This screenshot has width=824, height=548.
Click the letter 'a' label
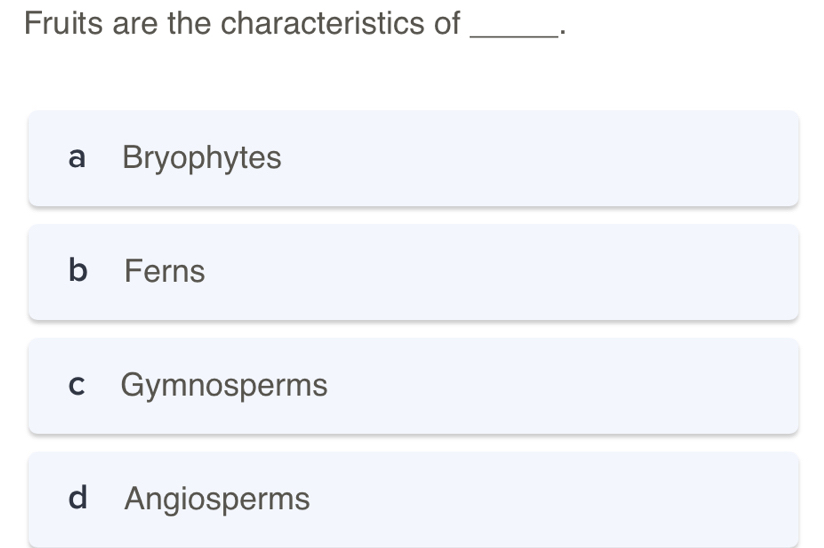point(77,158)
